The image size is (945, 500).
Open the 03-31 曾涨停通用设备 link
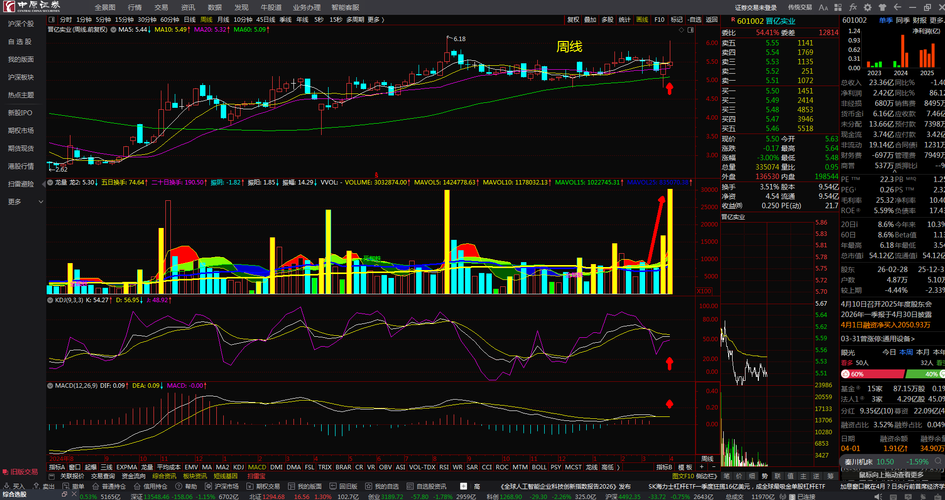click(x=877, y=339)
